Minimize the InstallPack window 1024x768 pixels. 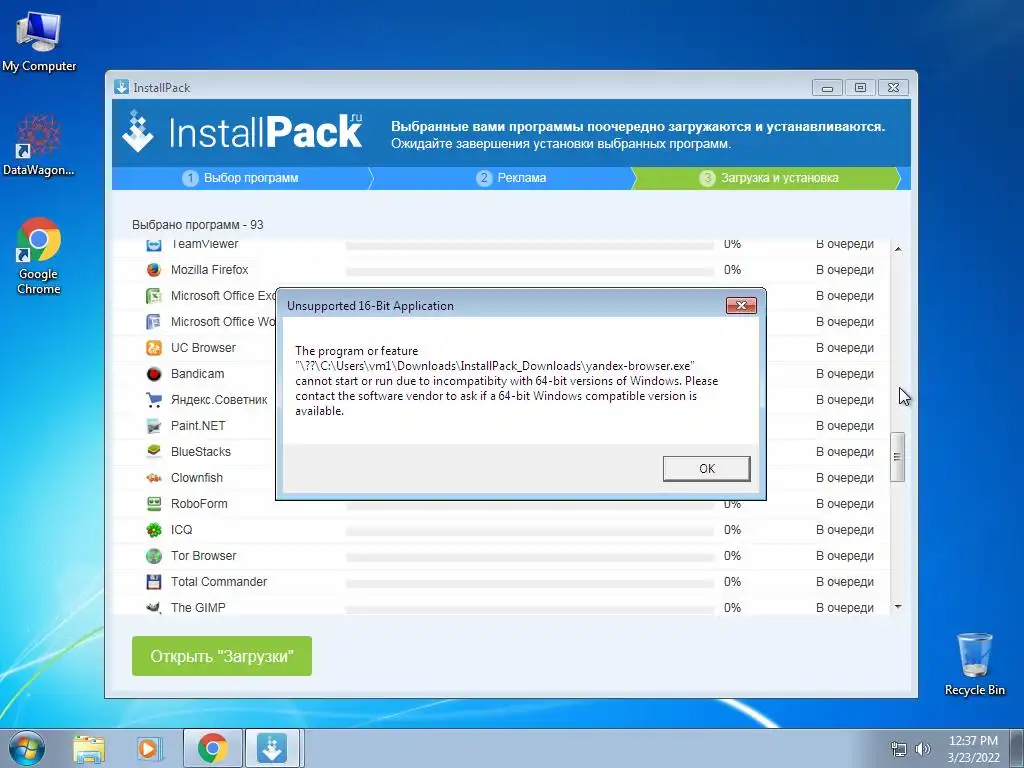pyautogui.click(x=827, y=88)
